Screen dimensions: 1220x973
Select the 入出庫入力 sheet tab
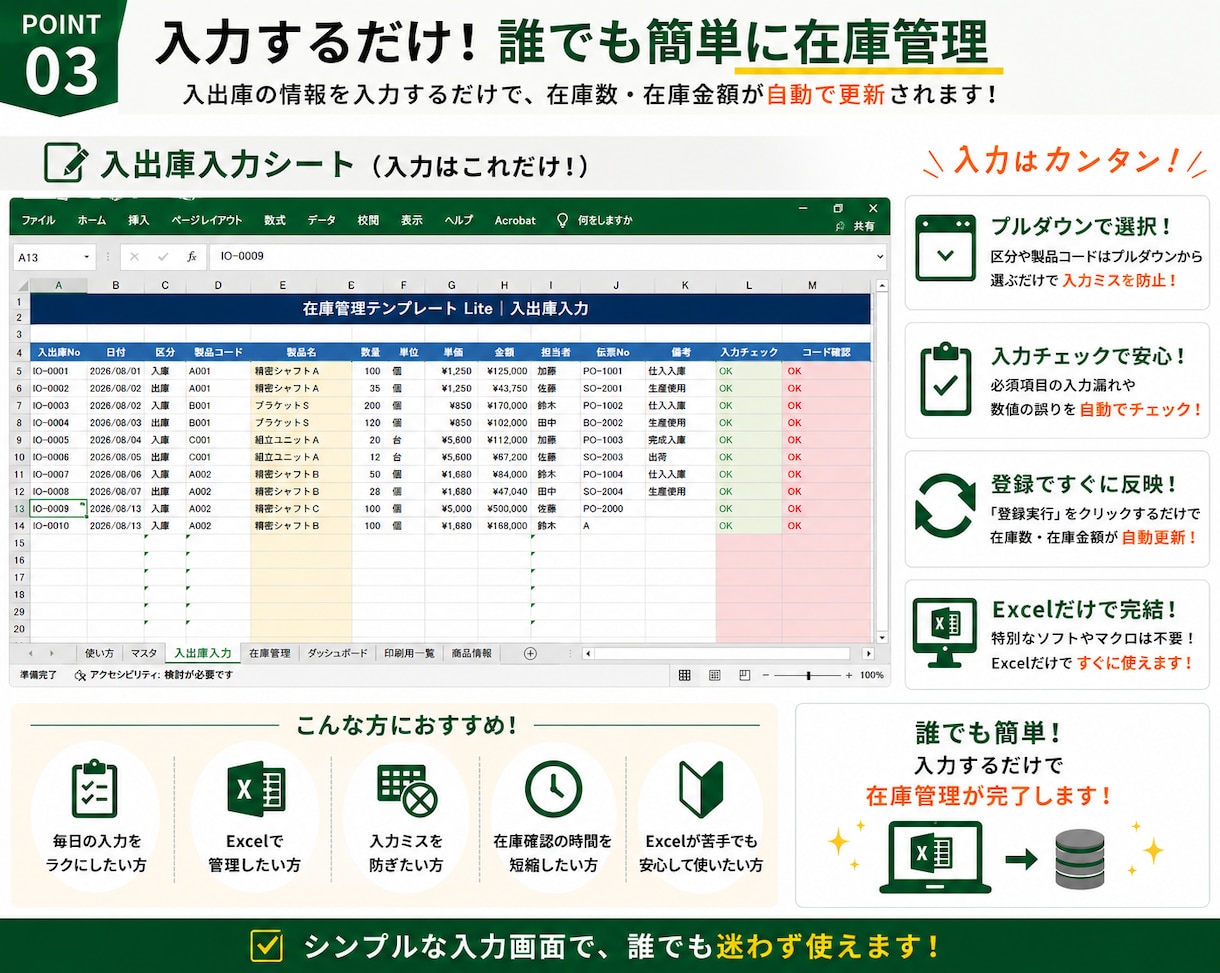[203, 653]
